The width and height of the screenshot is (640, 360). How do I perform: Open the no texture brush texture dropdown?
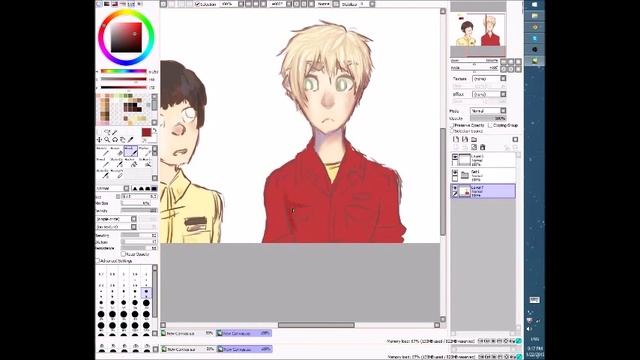(133, 227)
